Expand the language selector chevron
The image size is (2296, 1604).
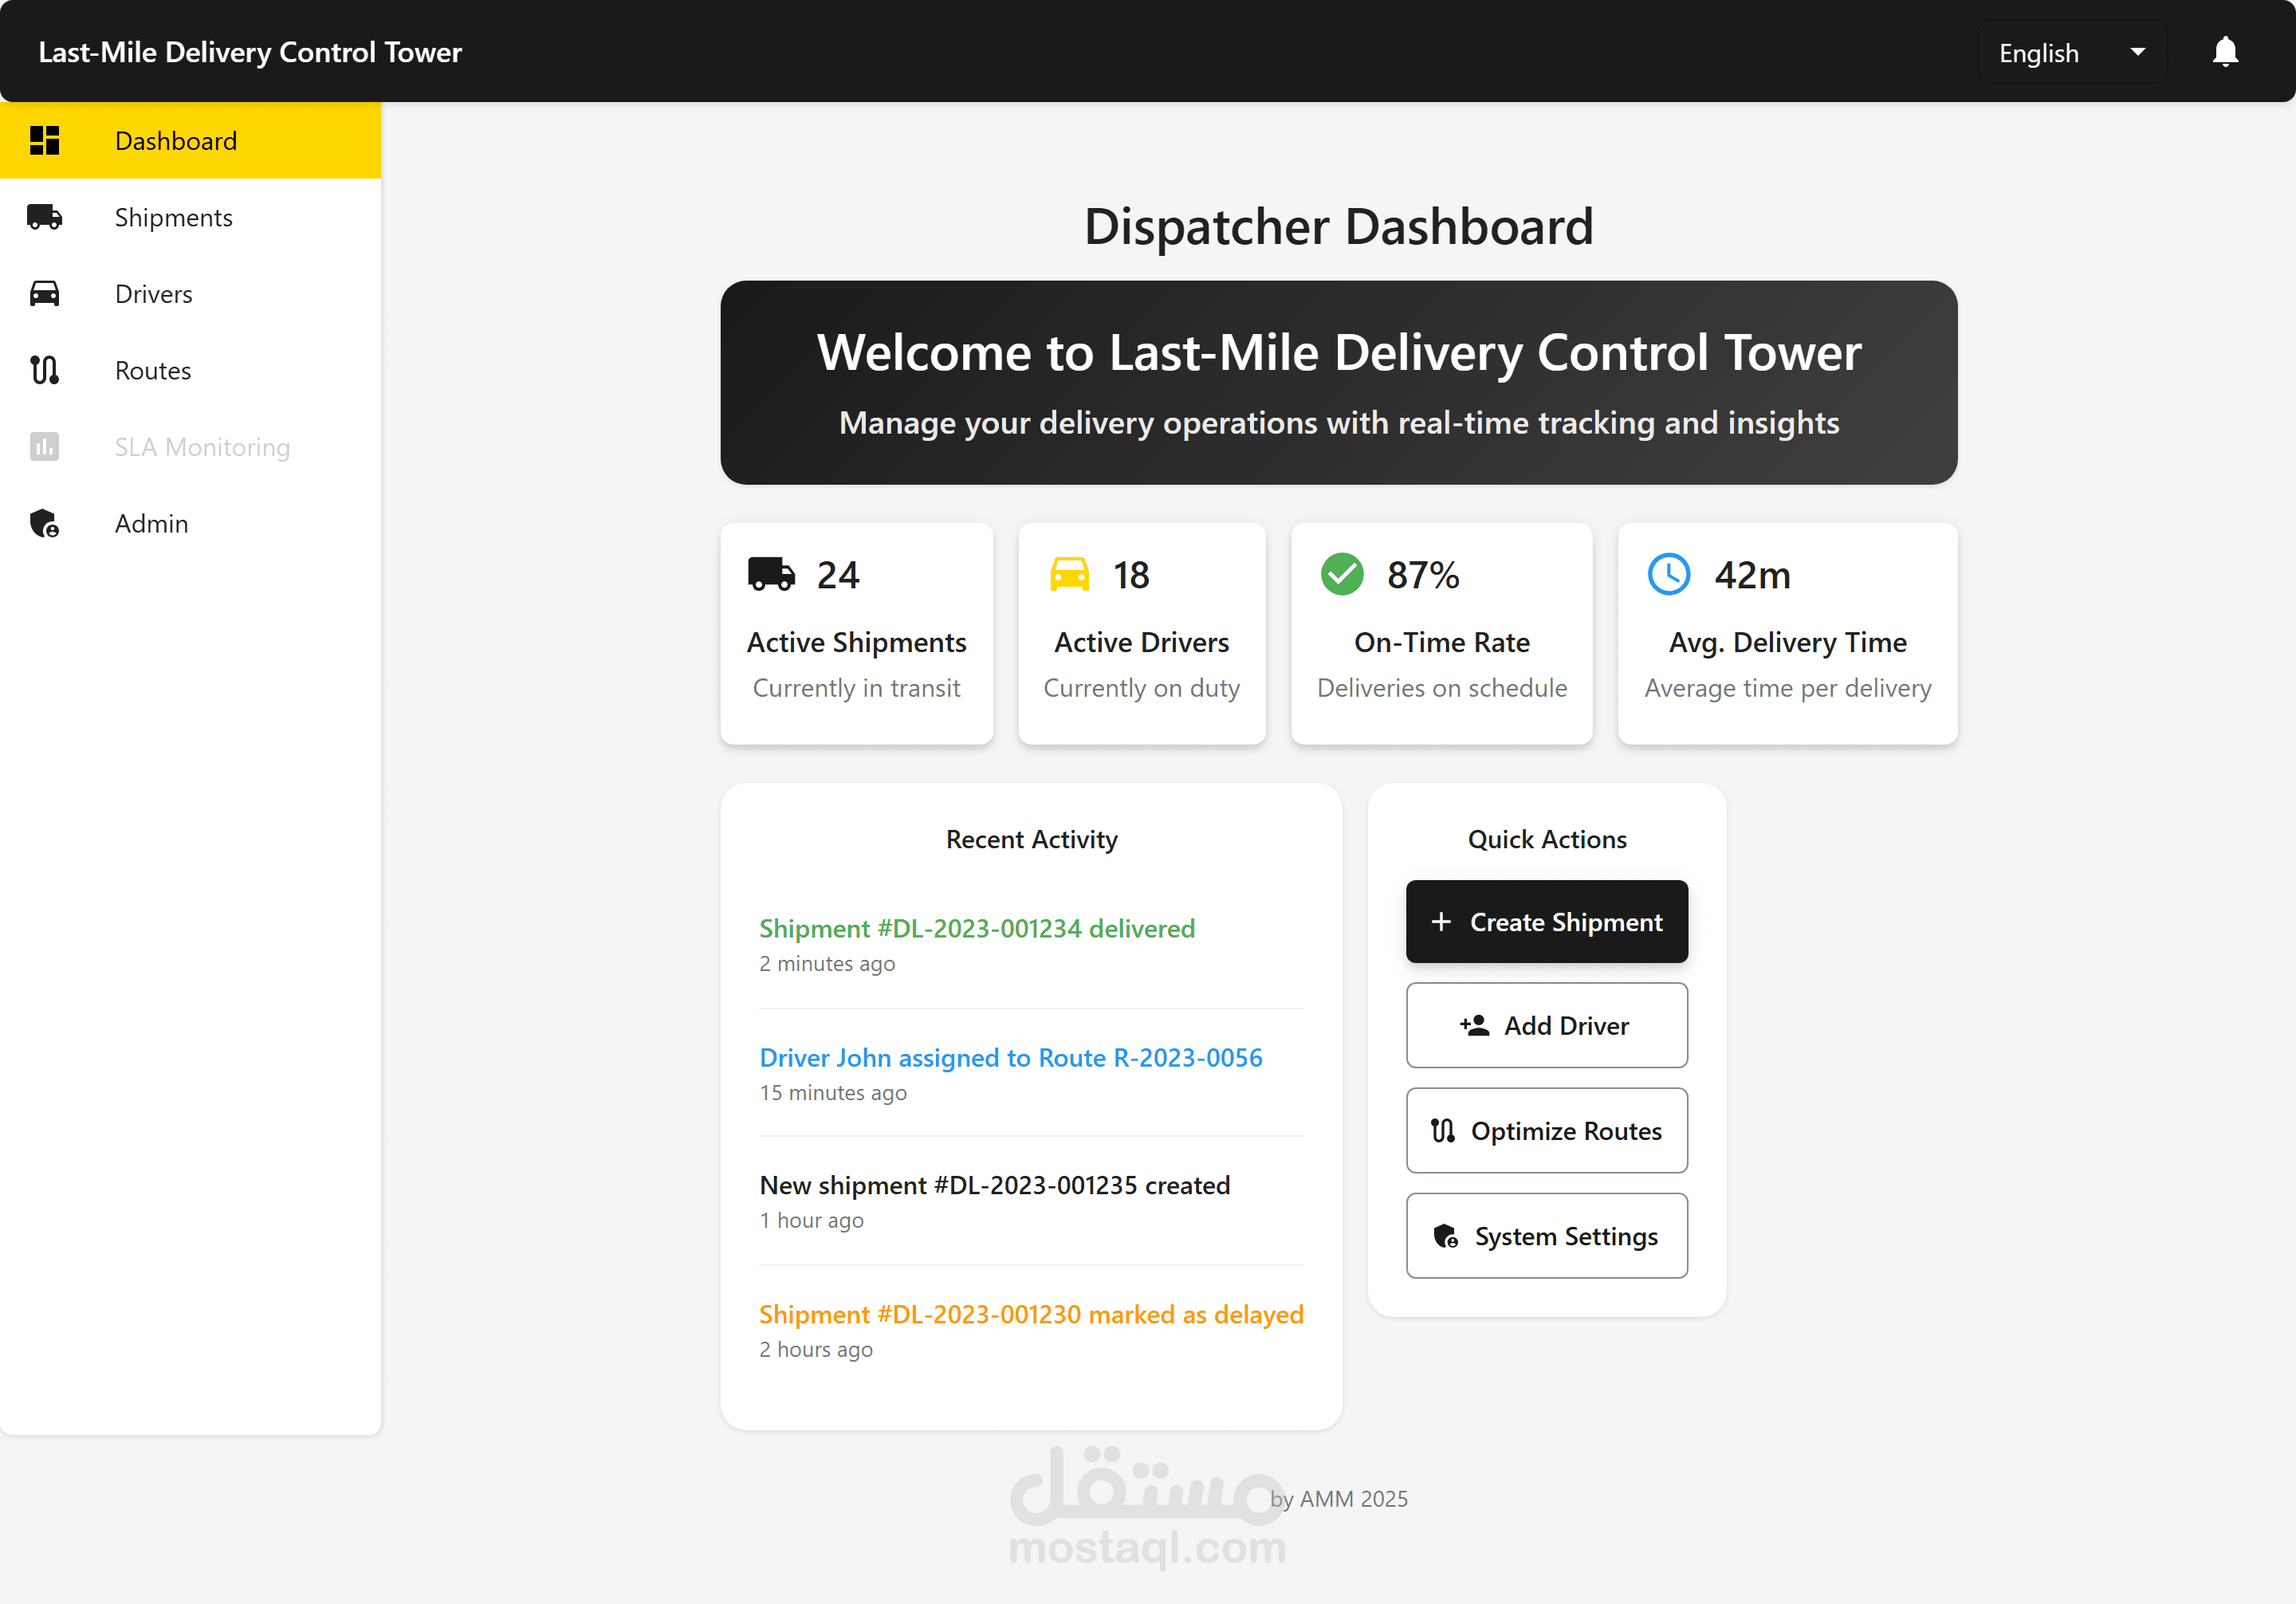click(x=2138, y=51)
